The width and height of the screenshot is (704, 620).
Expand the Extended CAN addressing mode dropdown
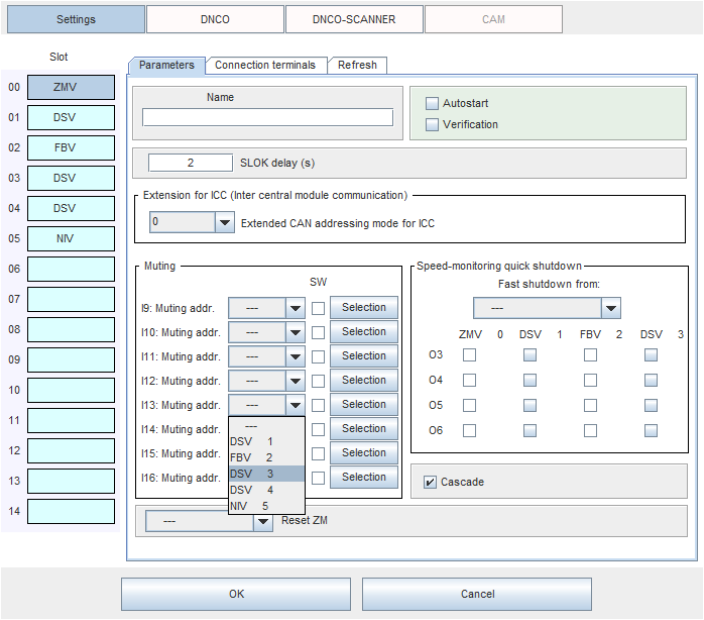tap(224, 224)
